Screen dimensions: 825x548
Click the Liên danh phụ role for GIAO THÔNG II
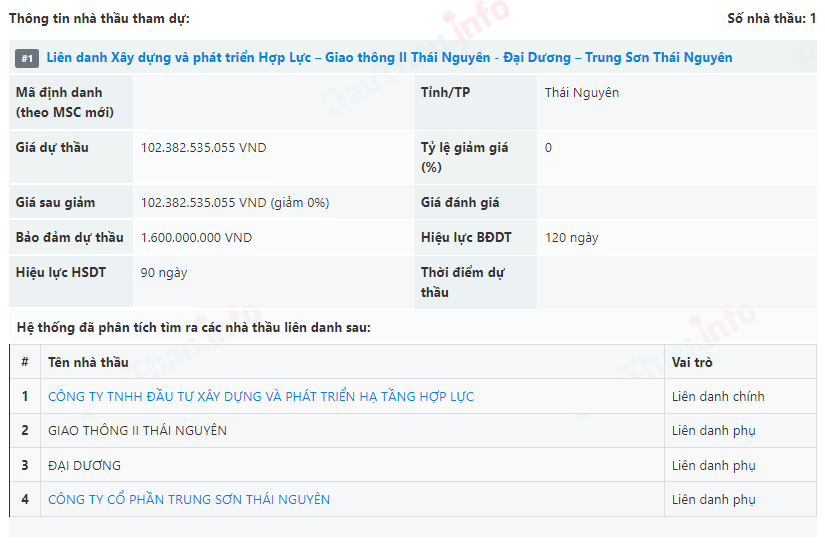[713, 431]
